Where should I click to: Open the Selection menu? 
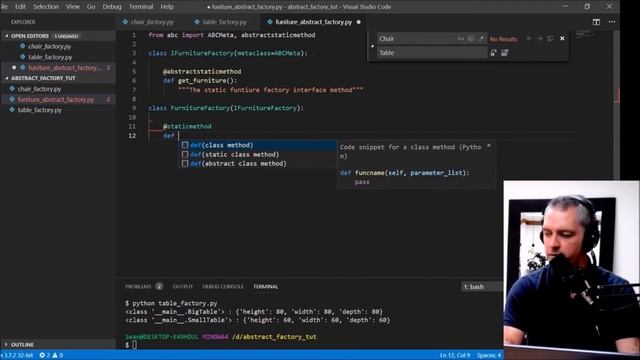coord(46,7)
